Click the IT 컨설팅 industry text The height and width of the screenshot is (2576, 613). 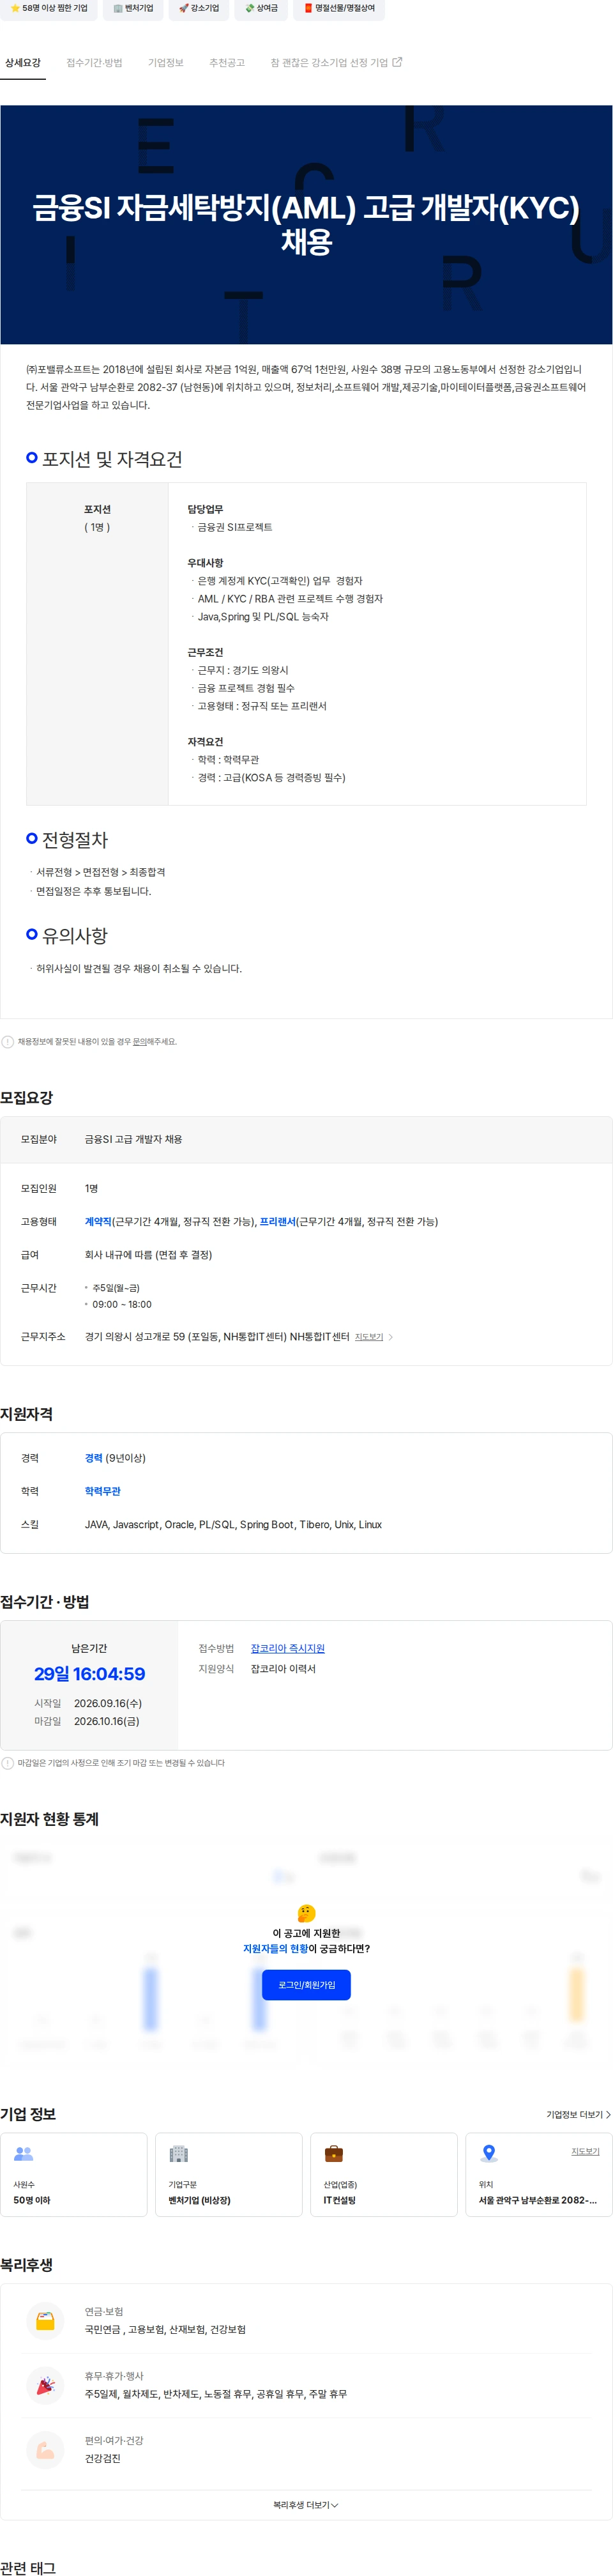click(339, 2201)
